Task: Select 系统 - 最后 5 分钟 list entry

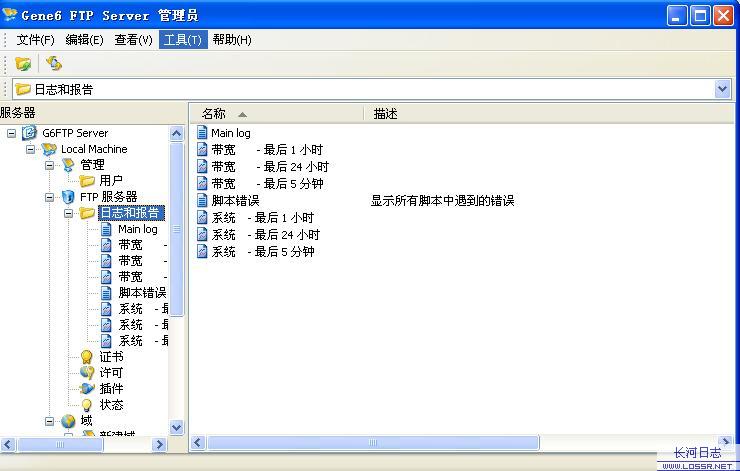Action: (x=263, y=252)
